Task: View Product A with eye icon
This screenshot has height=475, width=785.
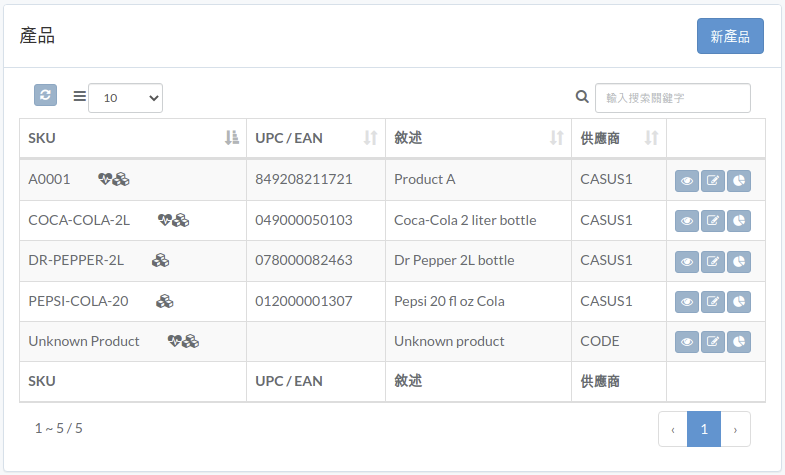Action: [x=687, y=181]
